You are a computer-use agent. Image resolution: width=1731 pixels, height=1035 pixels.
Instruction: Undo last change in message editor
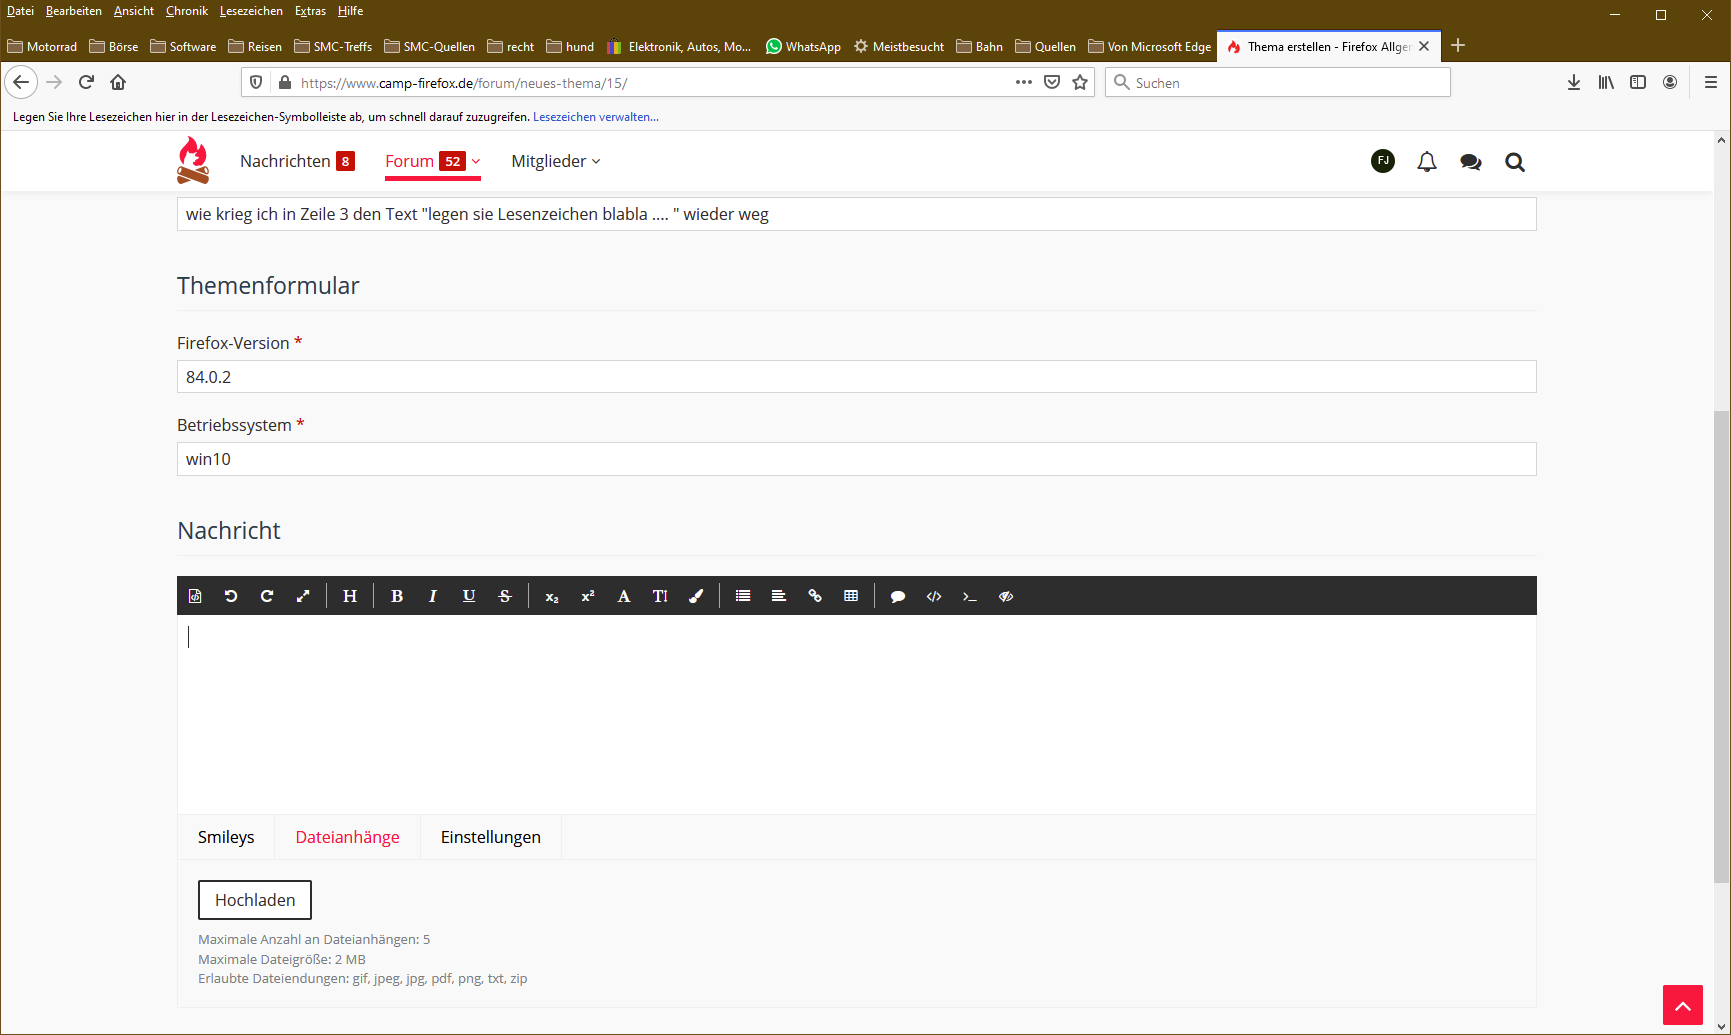[x=231, y=596]
